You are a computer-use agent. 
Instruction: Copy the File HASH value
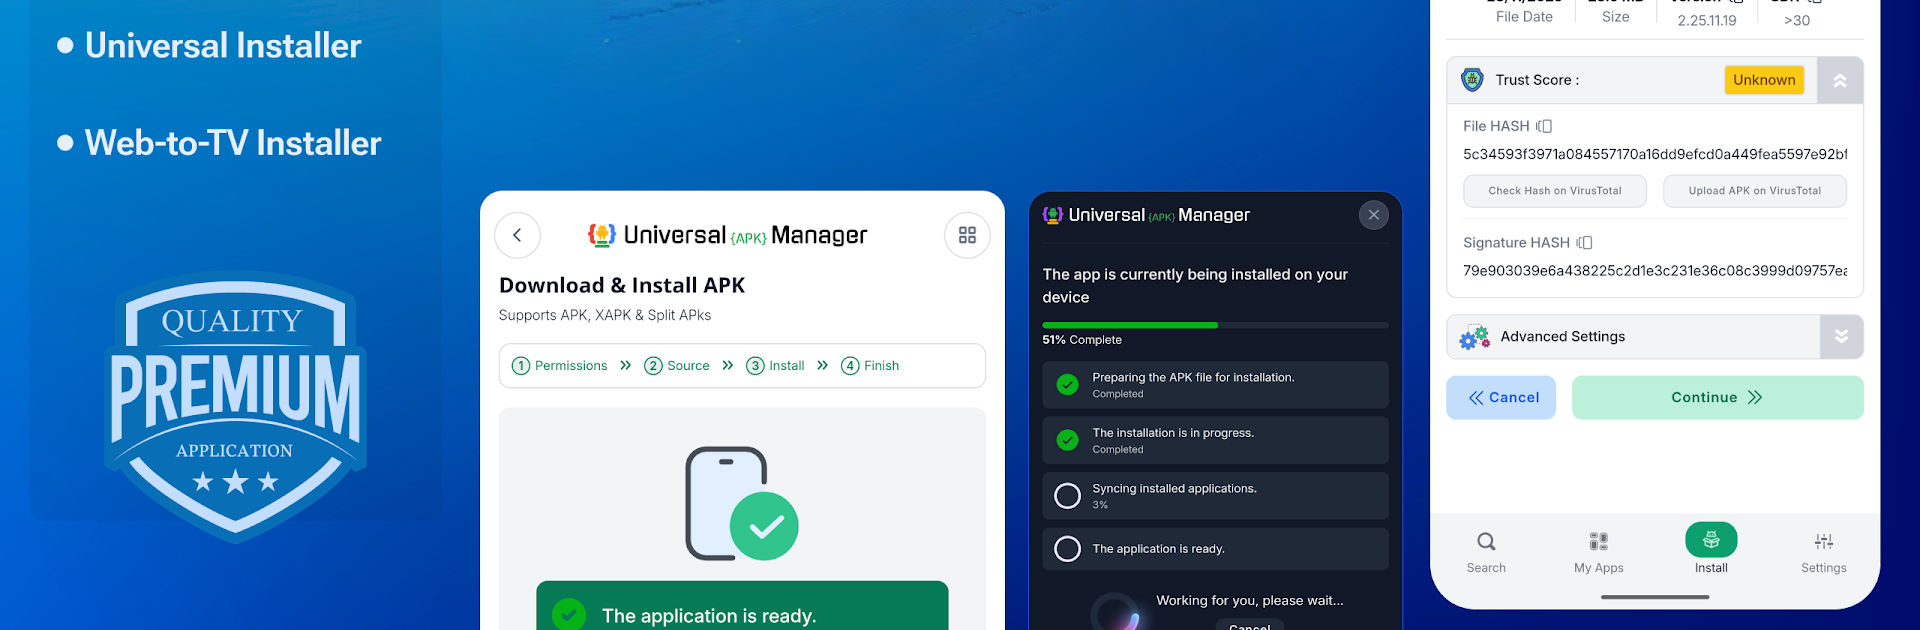(x=1545, y=126)
